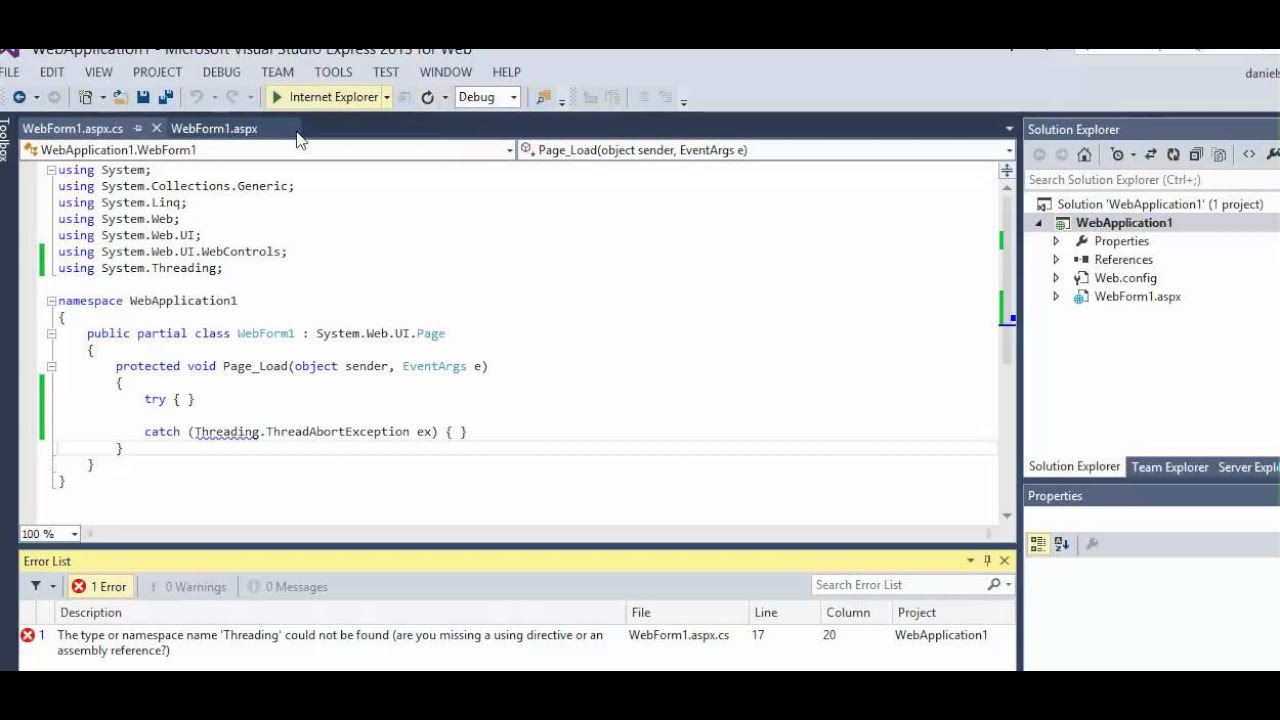Switch to the WebForm1.aspx tab

(x=214, y=128)
